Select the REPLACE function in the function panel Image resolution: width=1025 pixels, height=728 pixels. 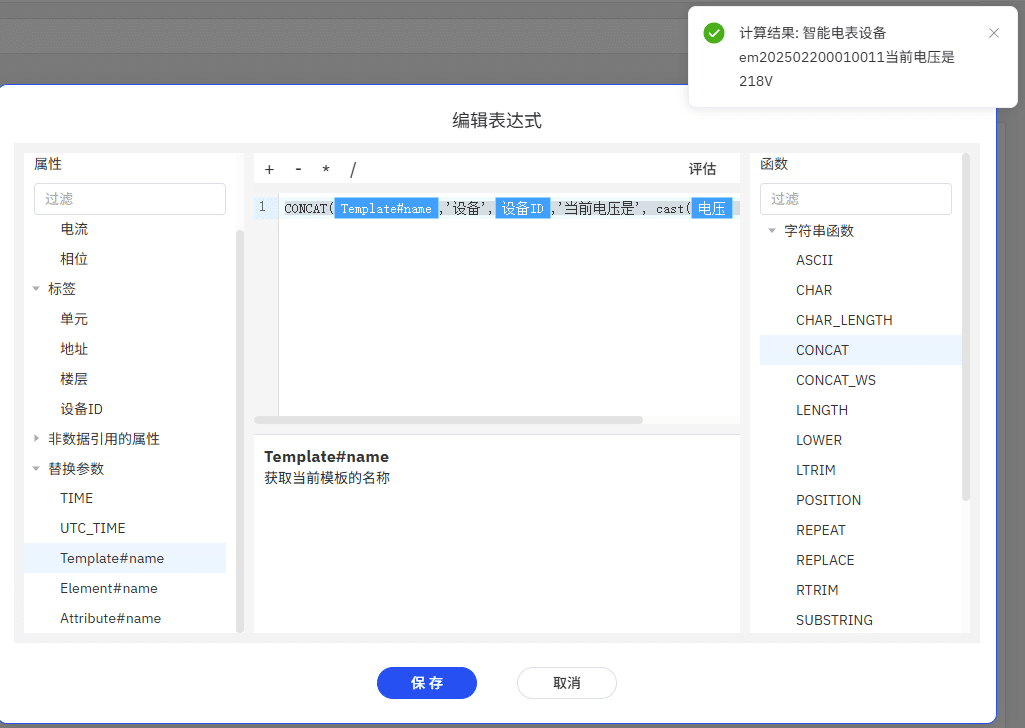pyautogui.click(x=827, y=560)
